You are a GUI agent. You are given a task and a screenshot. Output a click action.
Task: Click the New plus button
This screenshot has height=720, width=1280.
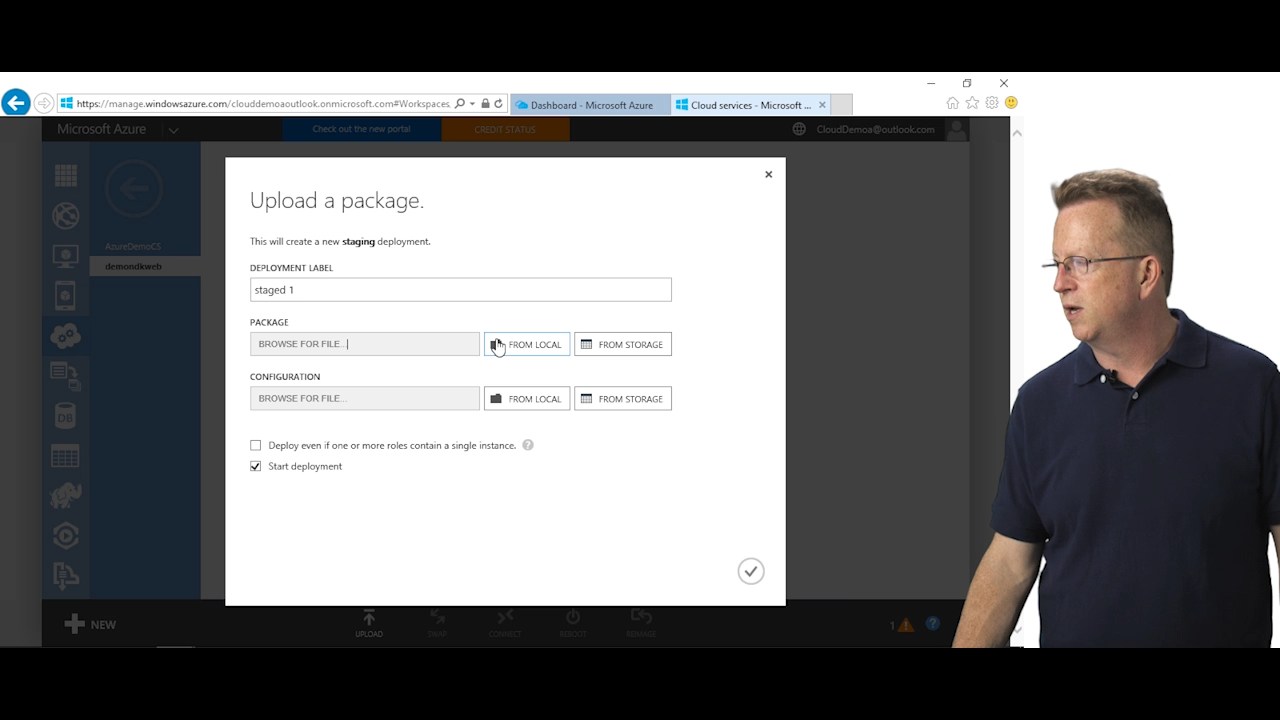tap(90, 624)
